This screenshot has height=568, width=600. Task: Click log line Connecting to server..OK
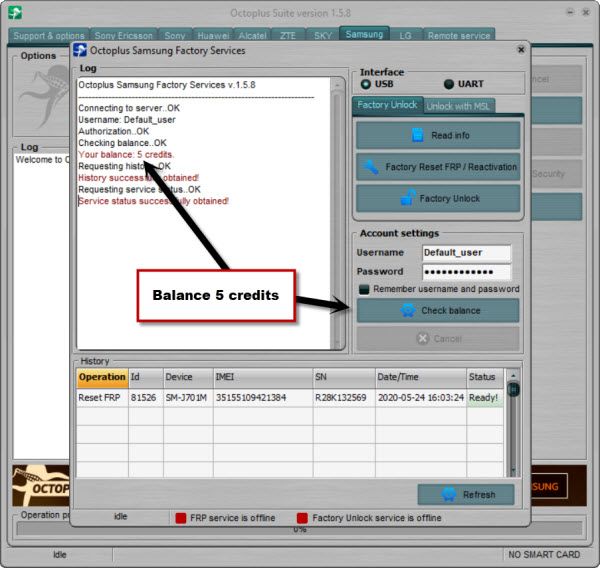[129, 108]
